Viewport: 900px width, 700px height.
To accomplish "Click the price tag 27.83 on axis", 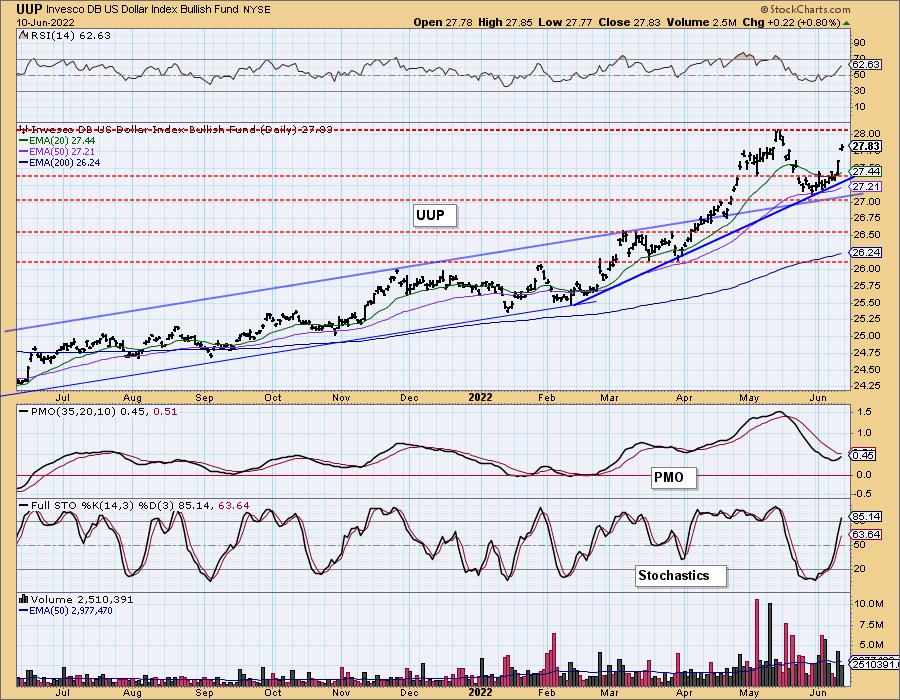I will click(865, 147).
